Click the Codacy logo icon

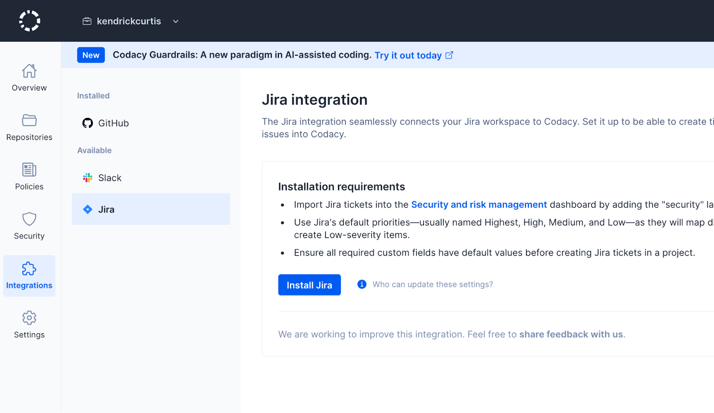[x=30, y=21]
